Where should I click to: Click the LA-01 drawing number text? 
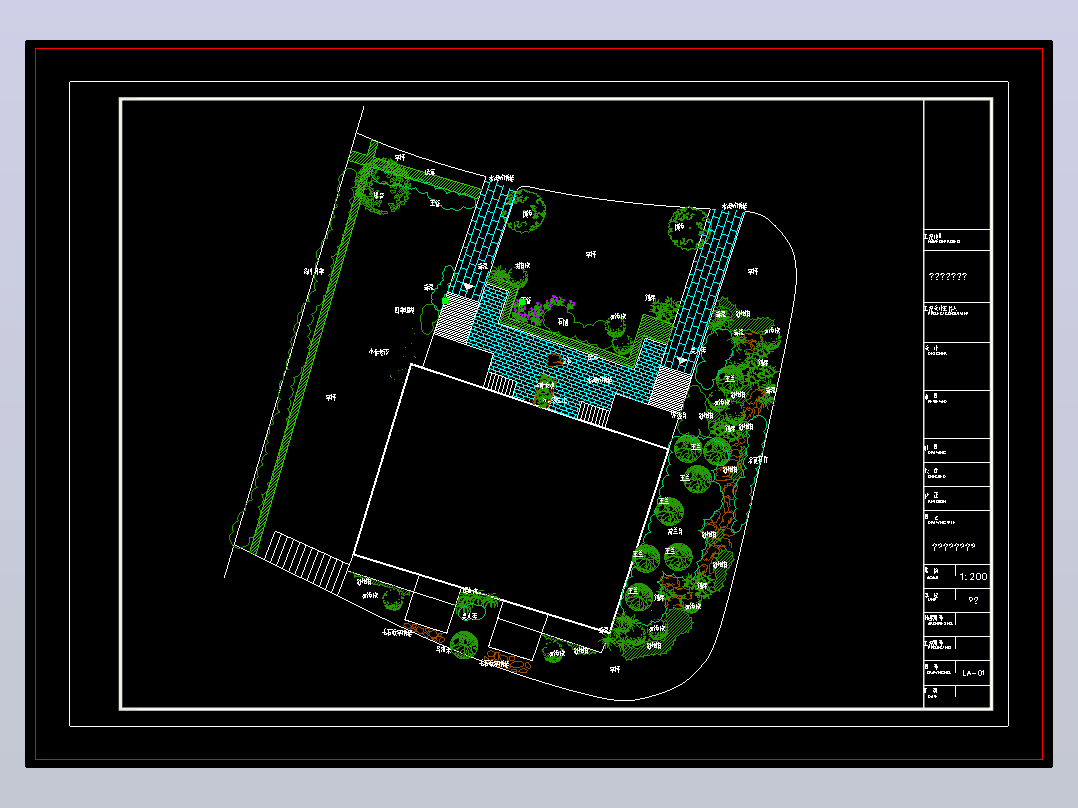(973, 673)
